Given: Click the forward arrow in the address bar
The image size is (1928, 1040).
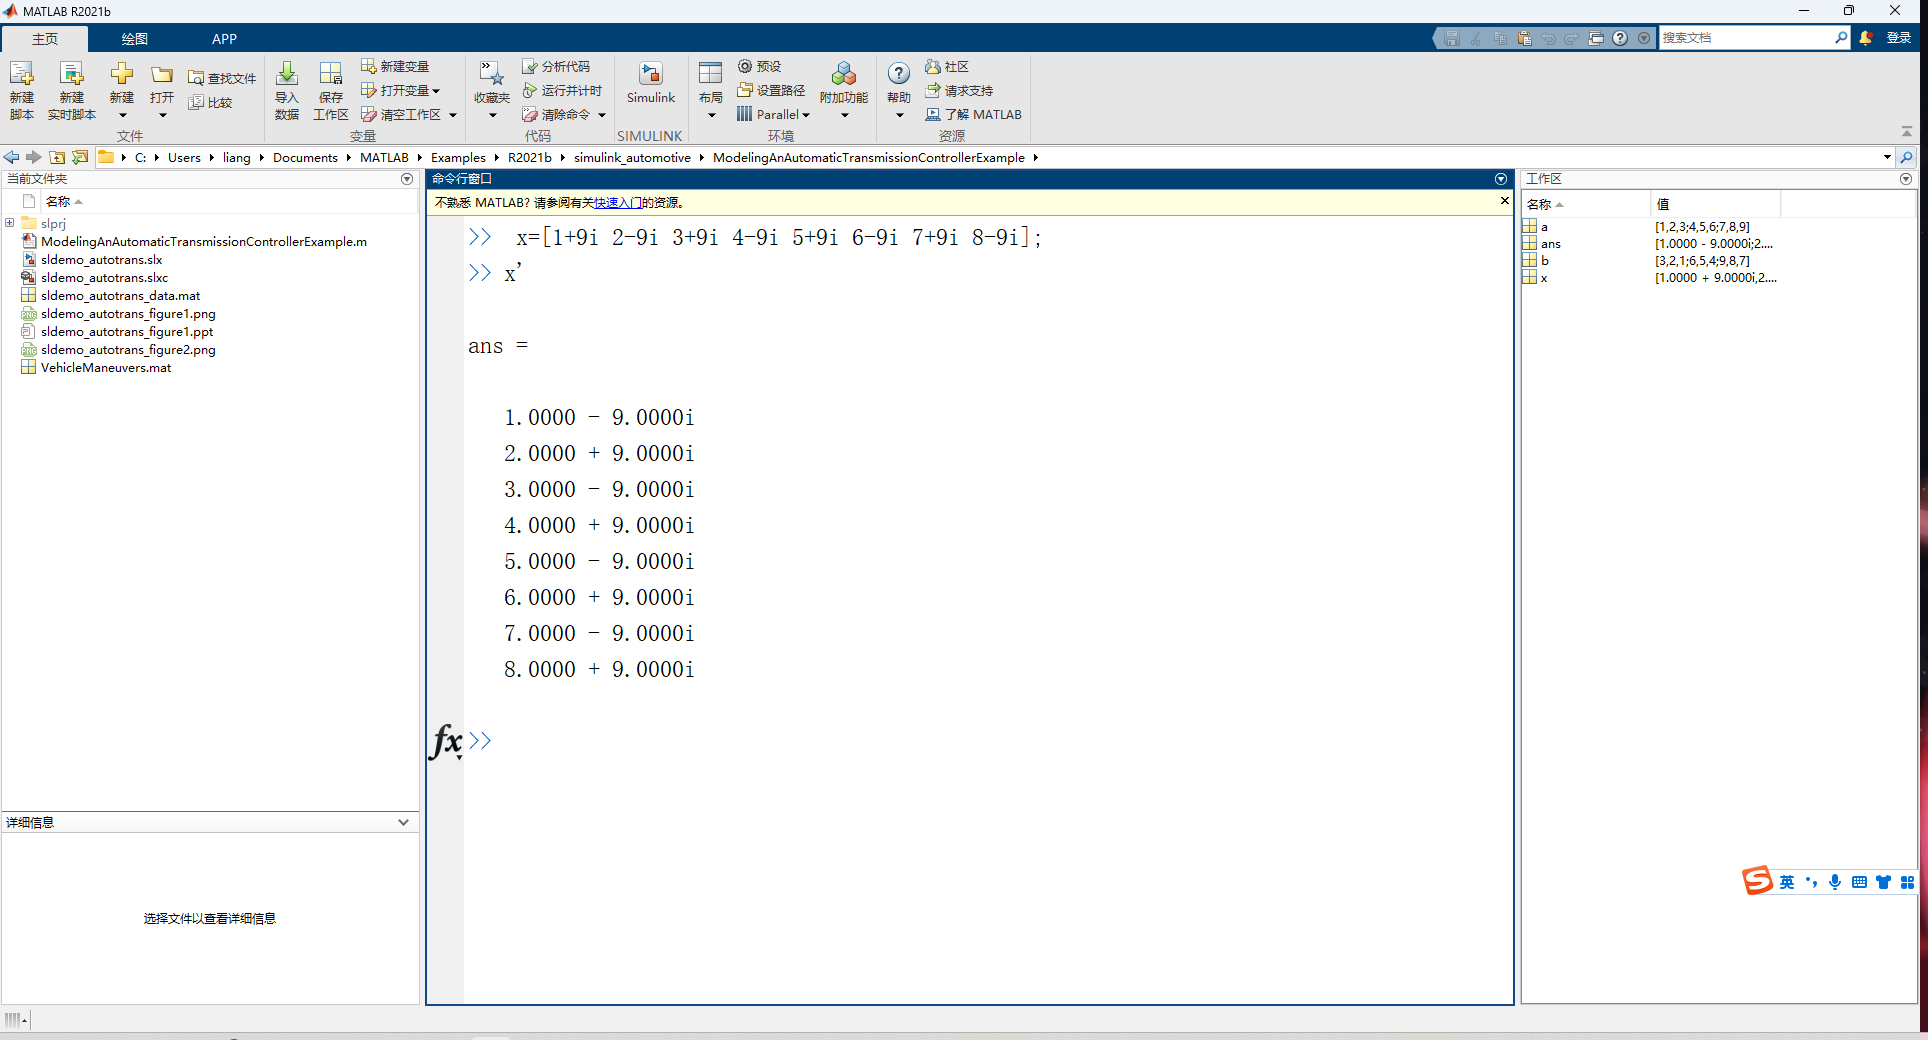Looking at the screenshot, I should (x=34, y=157).
